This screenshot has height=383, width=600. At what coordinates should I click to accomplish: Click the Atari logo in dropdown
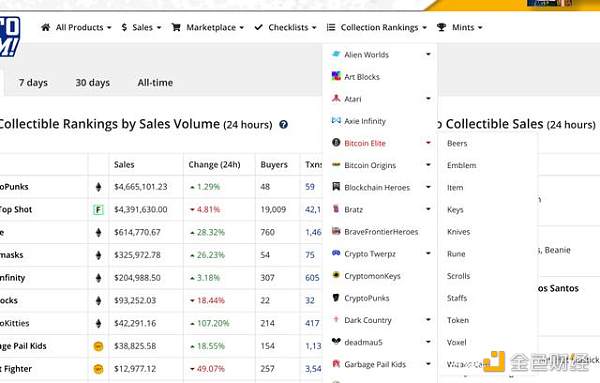point(336,98)
